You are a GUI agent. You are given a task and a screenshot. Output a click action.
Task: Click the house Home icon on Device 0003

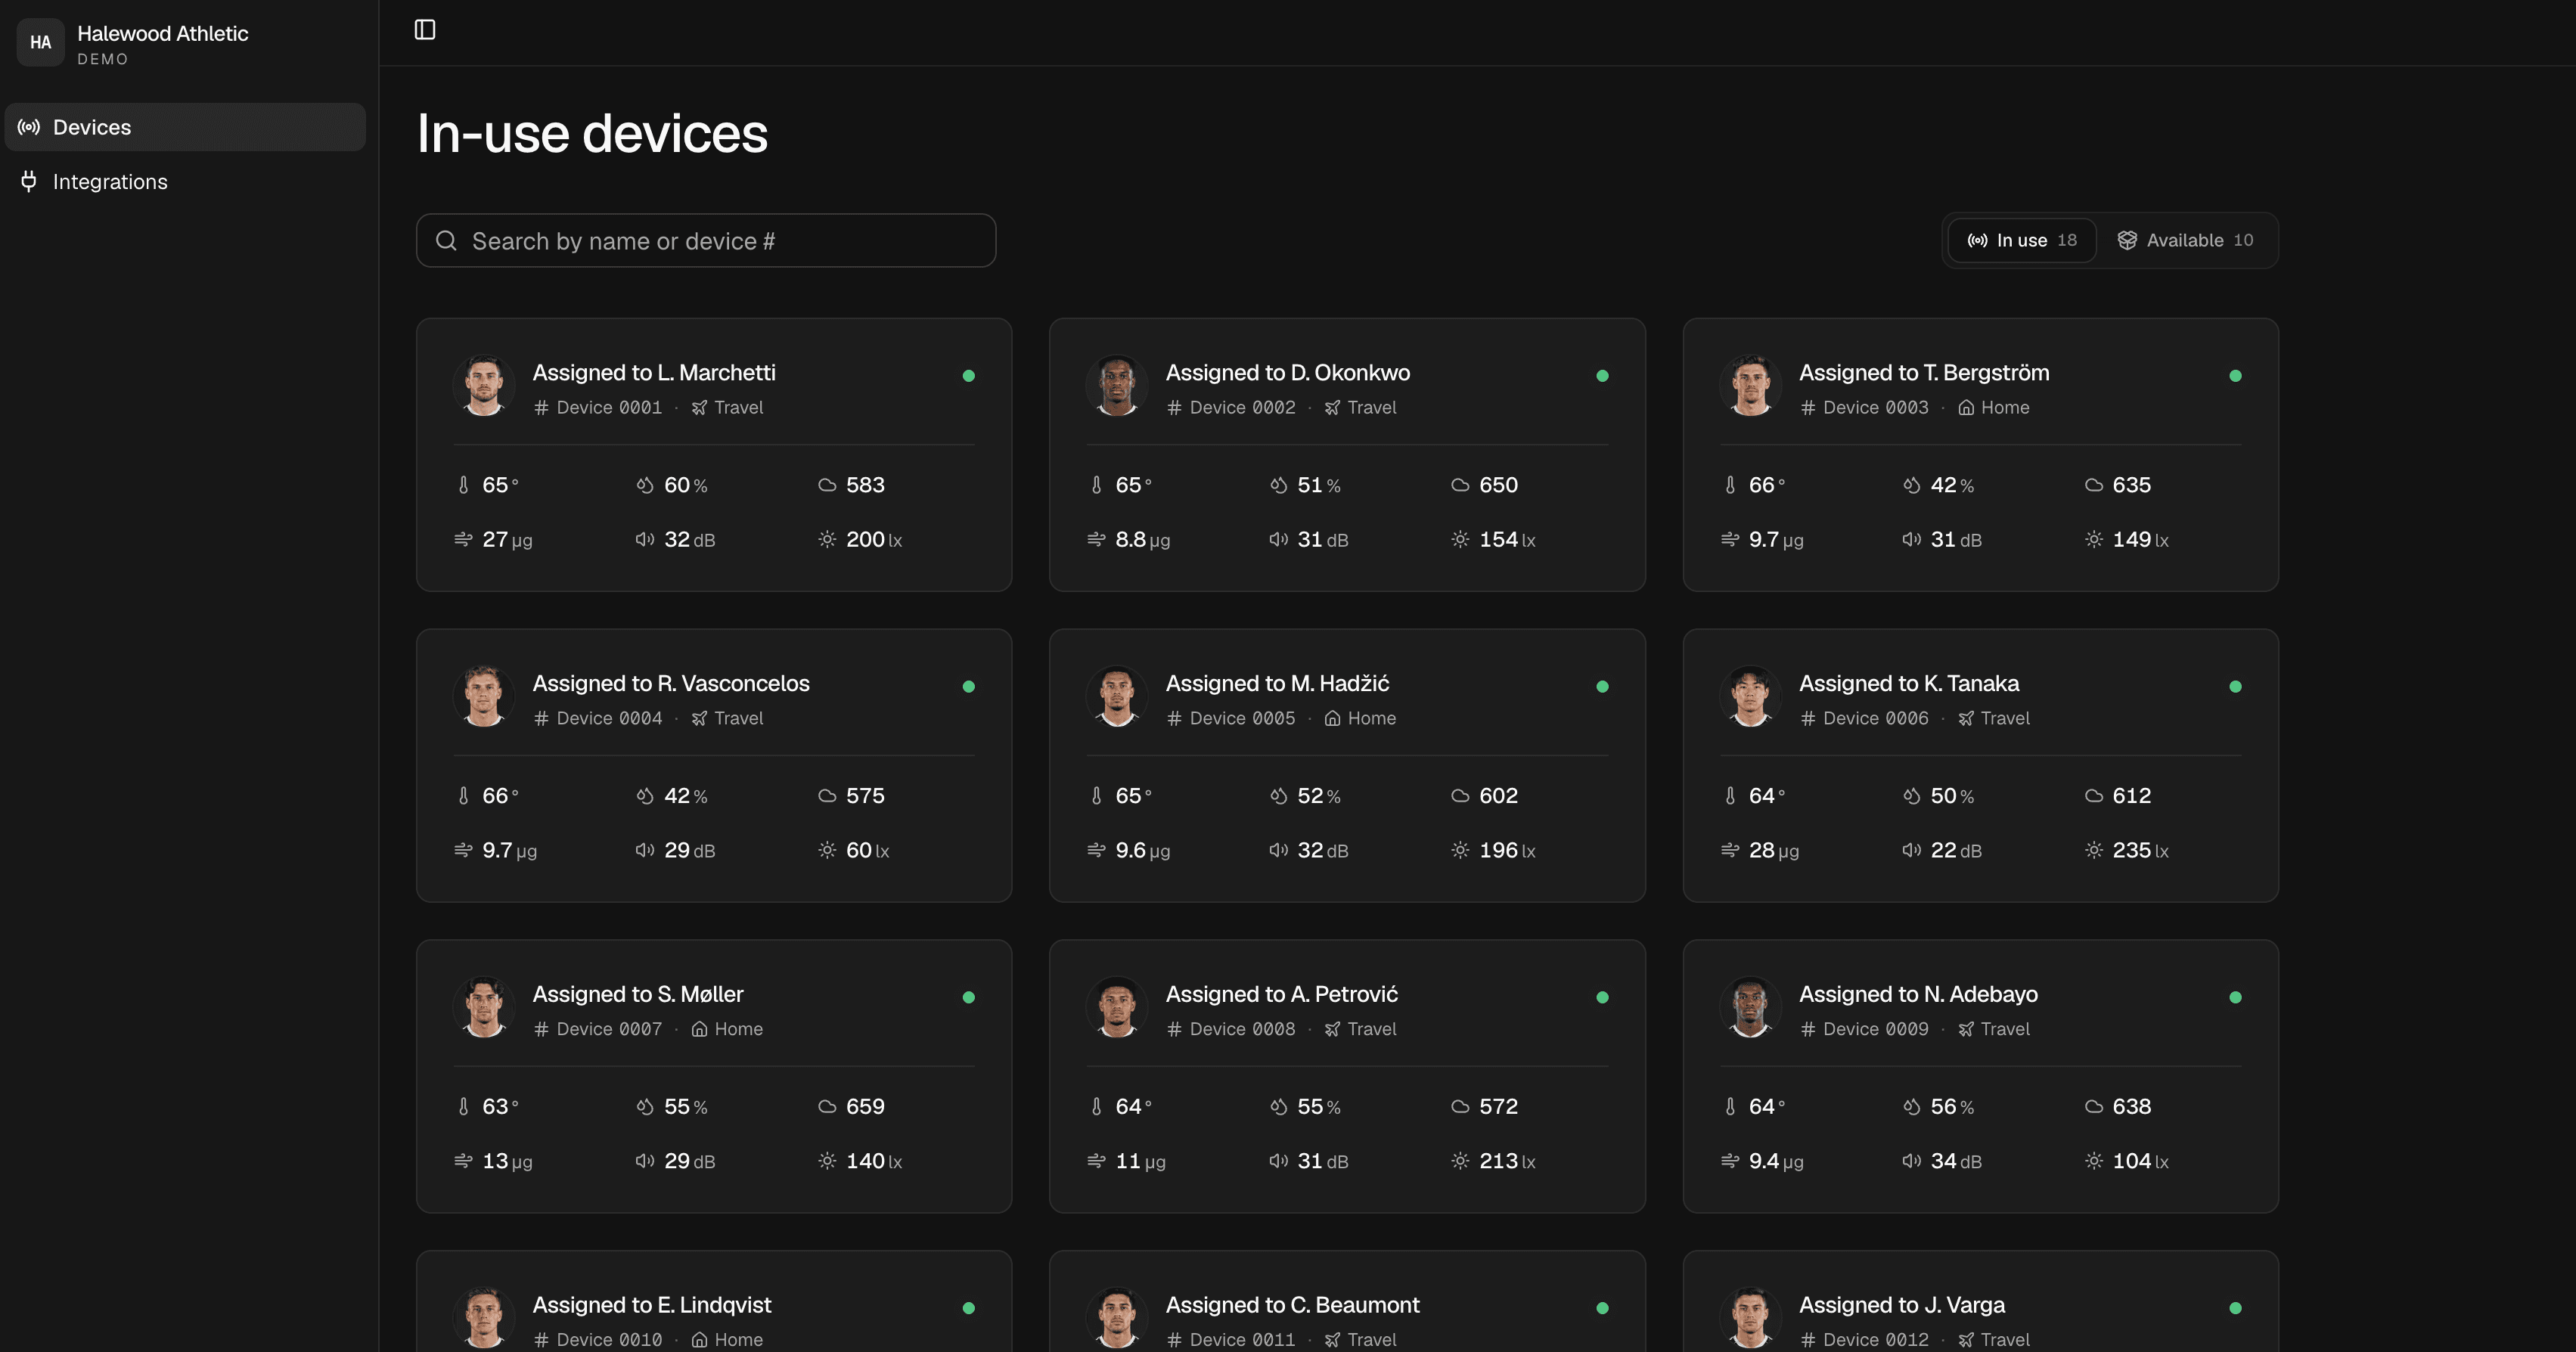pos(1966,408)
